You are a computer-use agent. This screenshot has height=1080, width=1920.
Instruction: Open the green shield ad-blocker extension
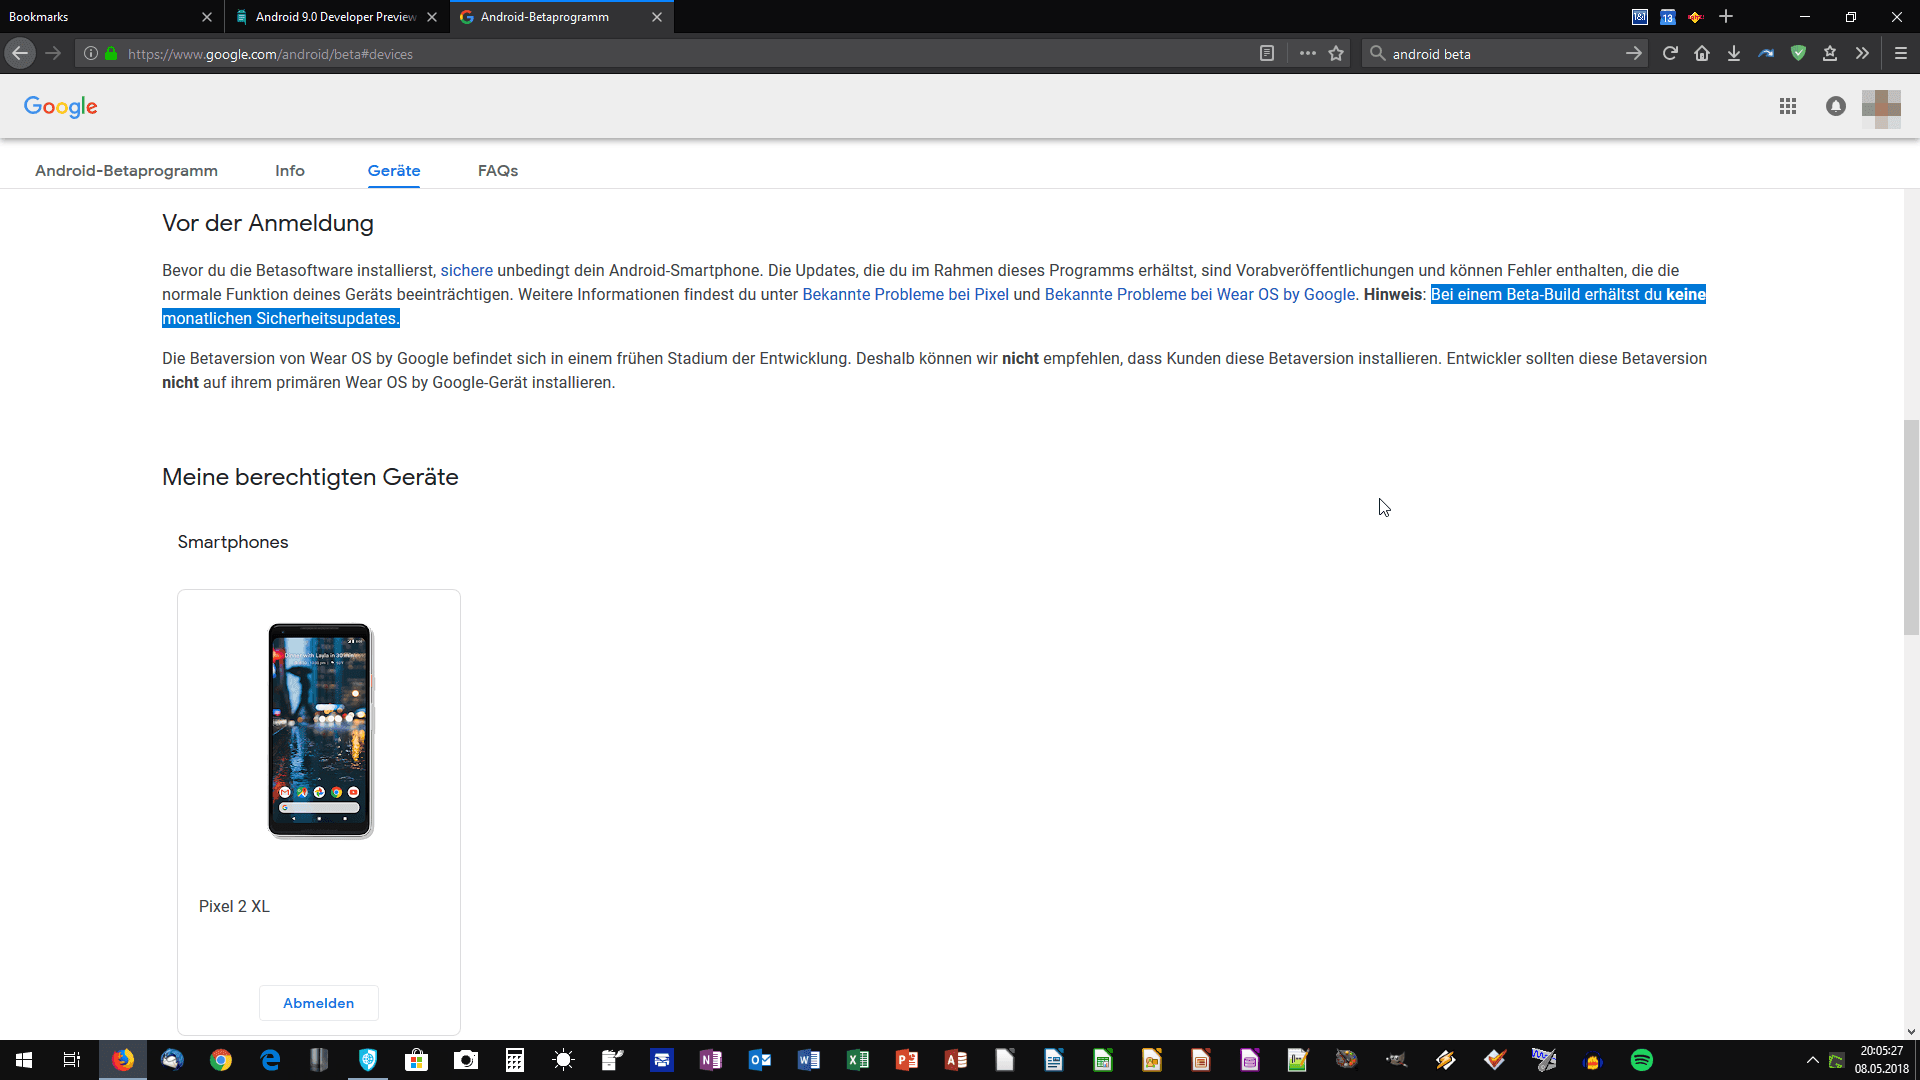coord(1798,54)
